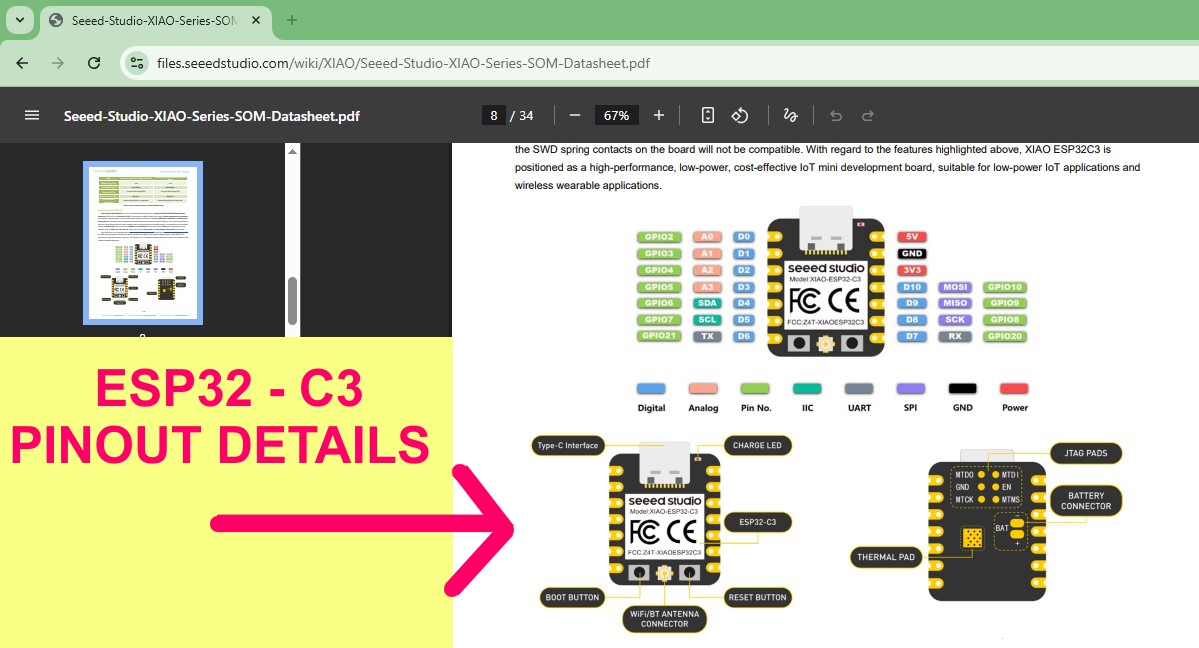Screen dimensions: 1199x648
Task: Click the top XIAO ESP32C3 board image
Action: 826,283
